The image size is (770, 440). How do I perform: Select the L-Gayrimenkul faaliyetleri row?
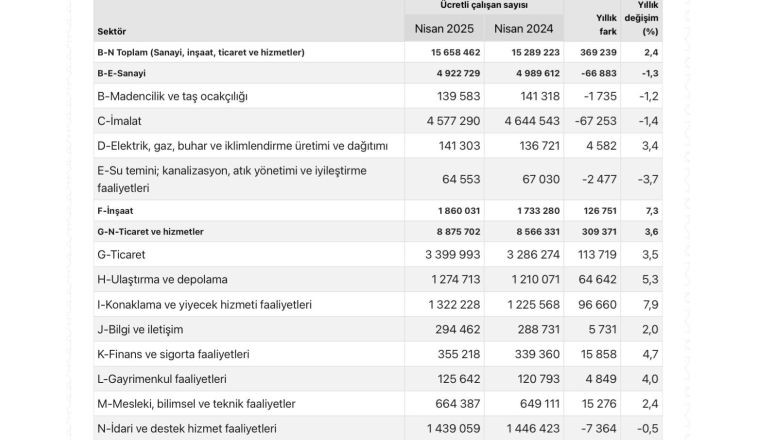click(x=378, y=379)
